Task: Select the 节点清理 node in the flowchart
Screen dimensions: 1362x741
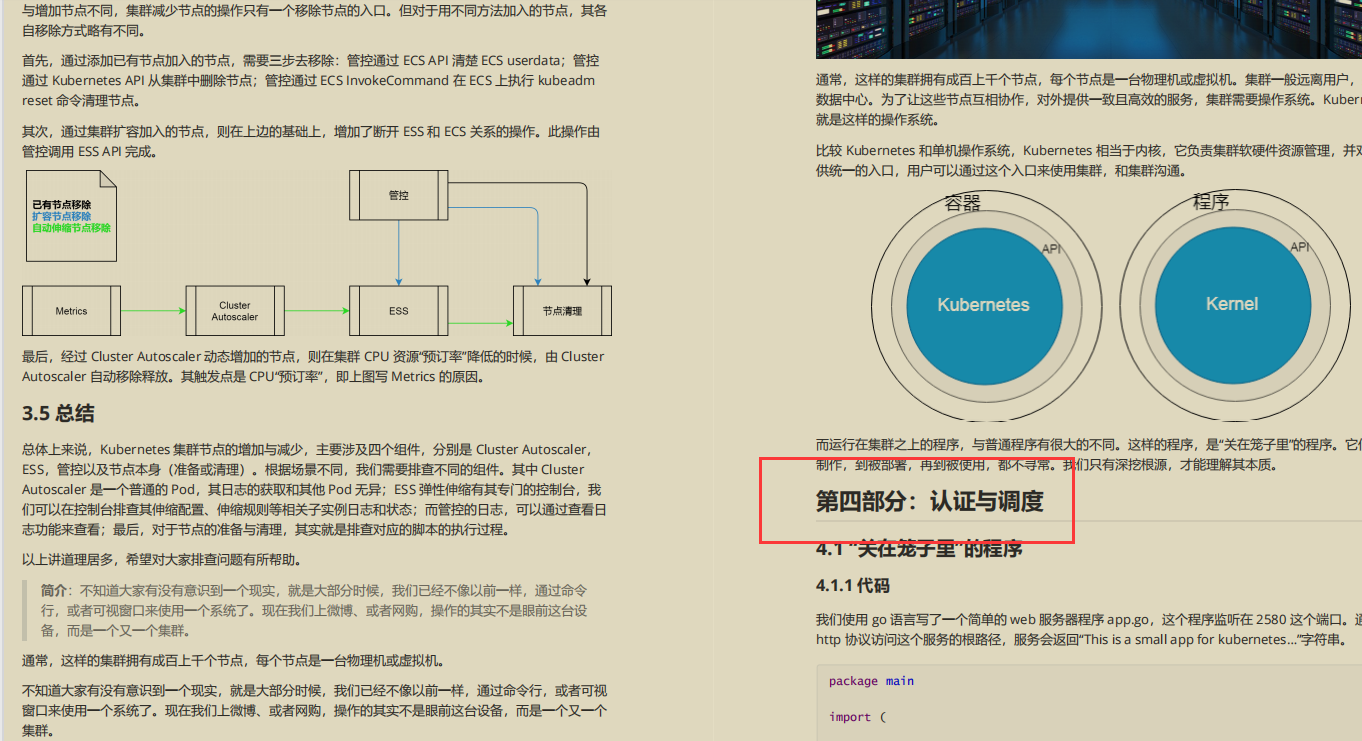Action: [x=561, y=311]
